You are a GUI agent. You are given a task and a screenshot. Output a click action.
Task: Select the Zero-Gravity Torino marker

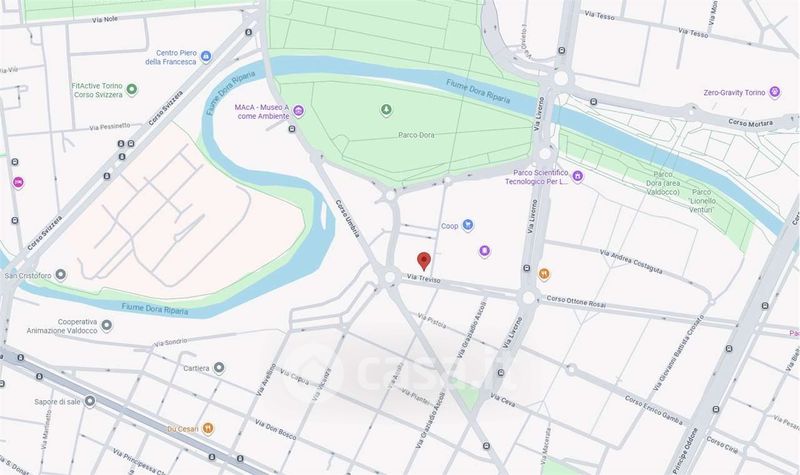774,92
